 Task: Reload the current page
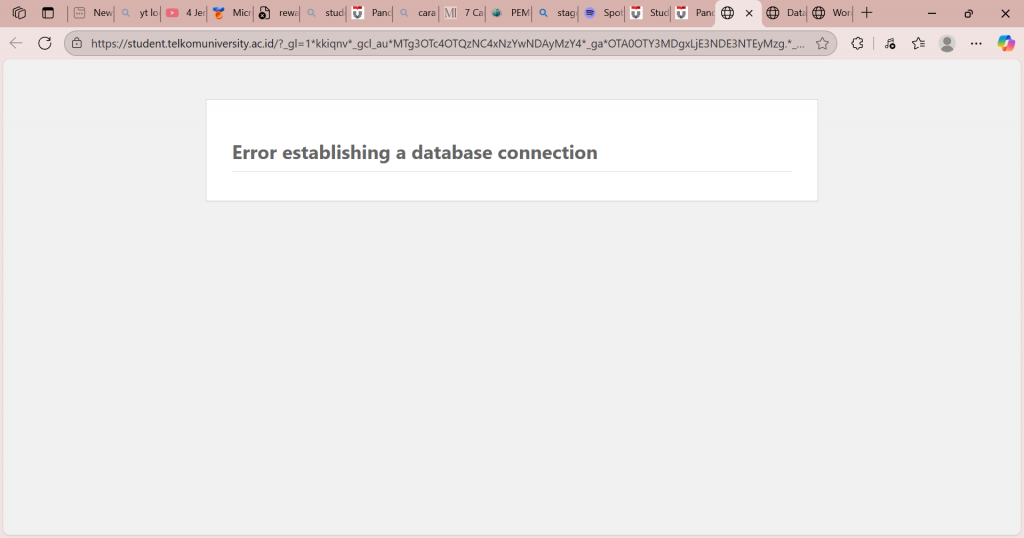tap(44, 44)
